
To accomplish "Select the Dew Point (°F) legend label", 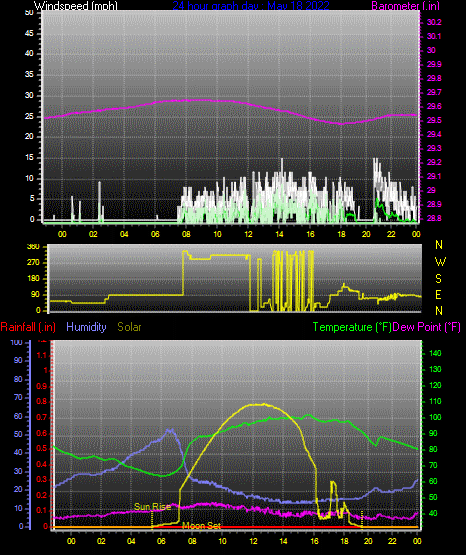I will click(427, 327).
